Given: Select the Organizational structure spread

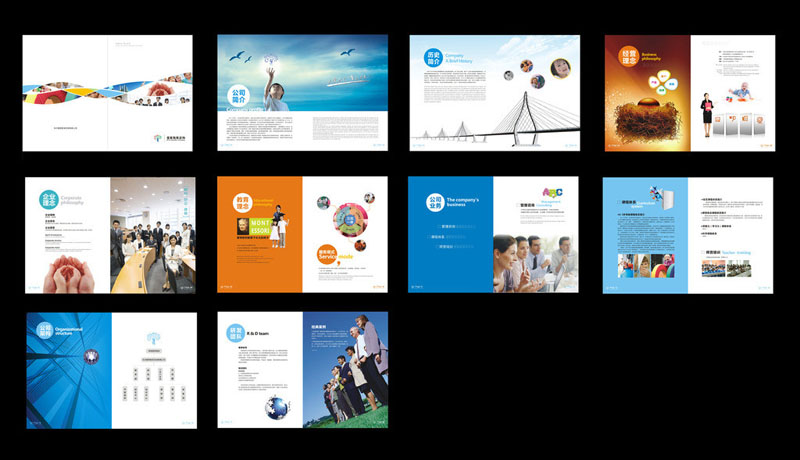Looking at the screenshot, I should point(110,370).
